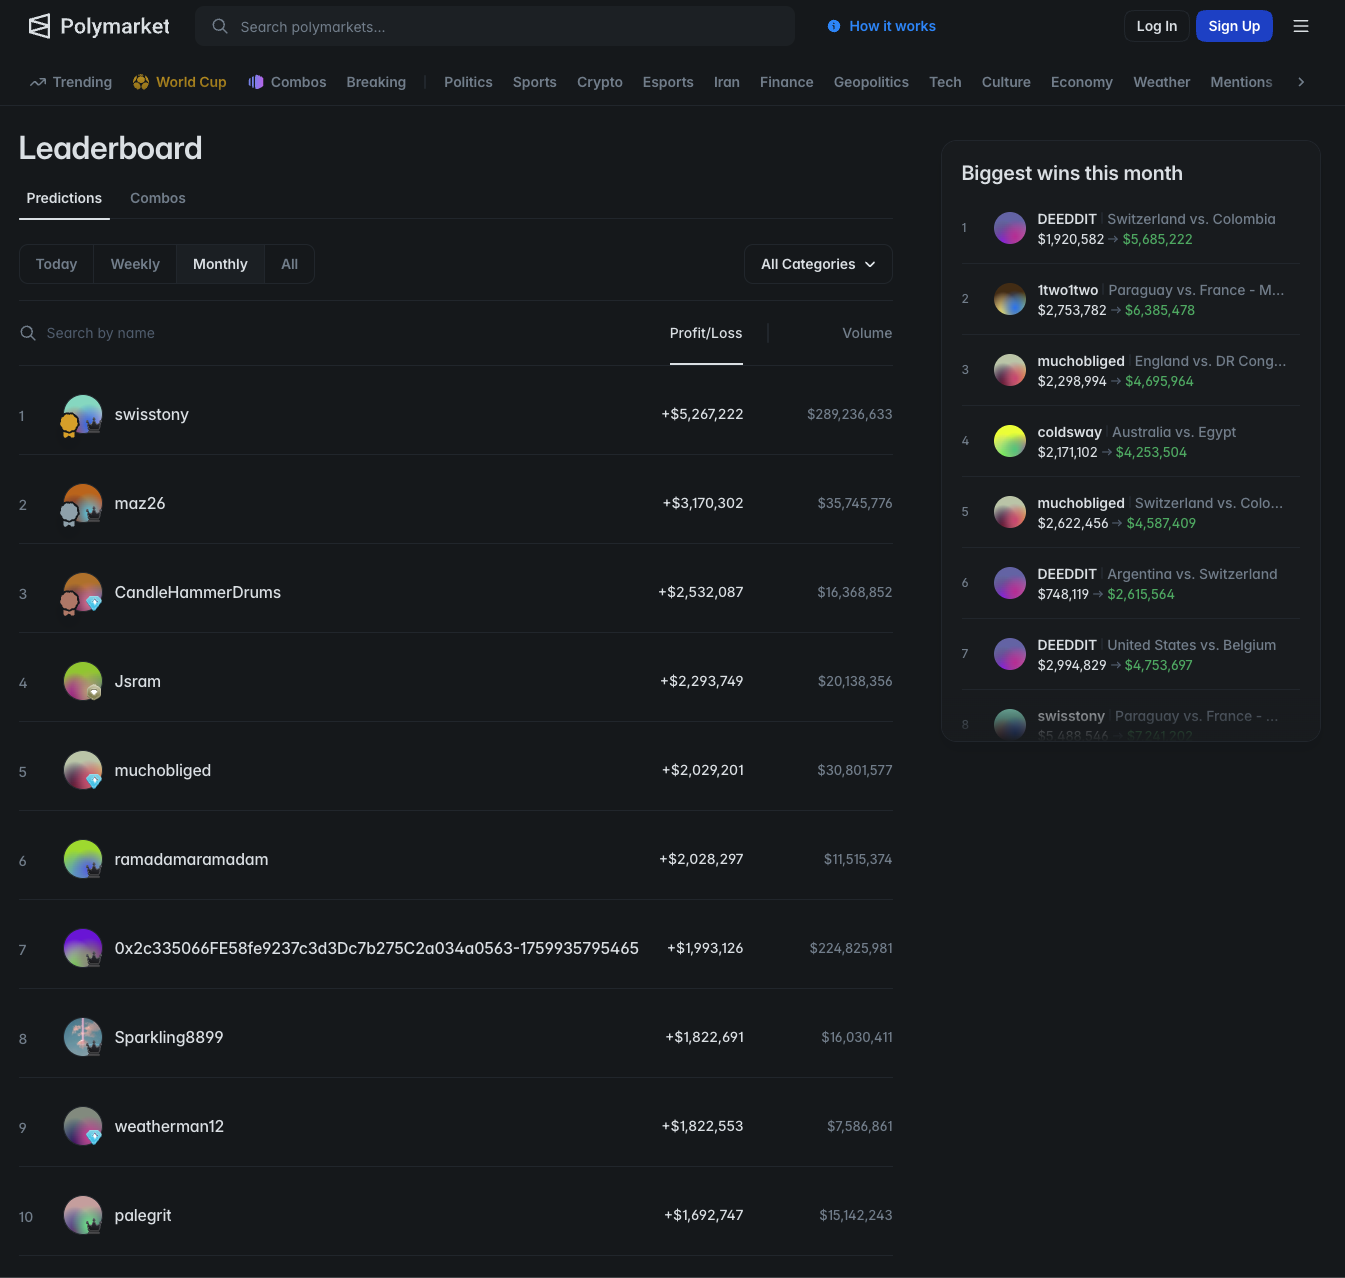Open the Crypto category
The image size is (1345, 1278).
click(600, 82)
